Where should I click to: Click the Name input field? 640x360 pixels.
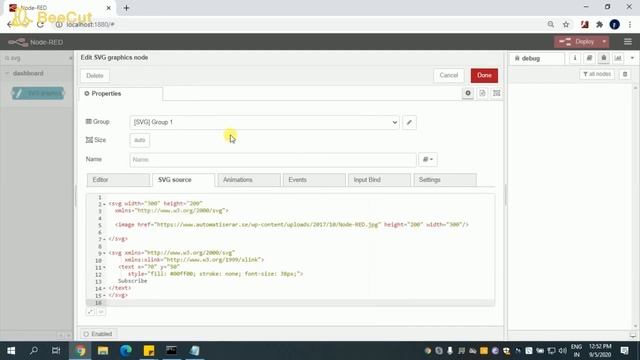click(x=273, y=160)
